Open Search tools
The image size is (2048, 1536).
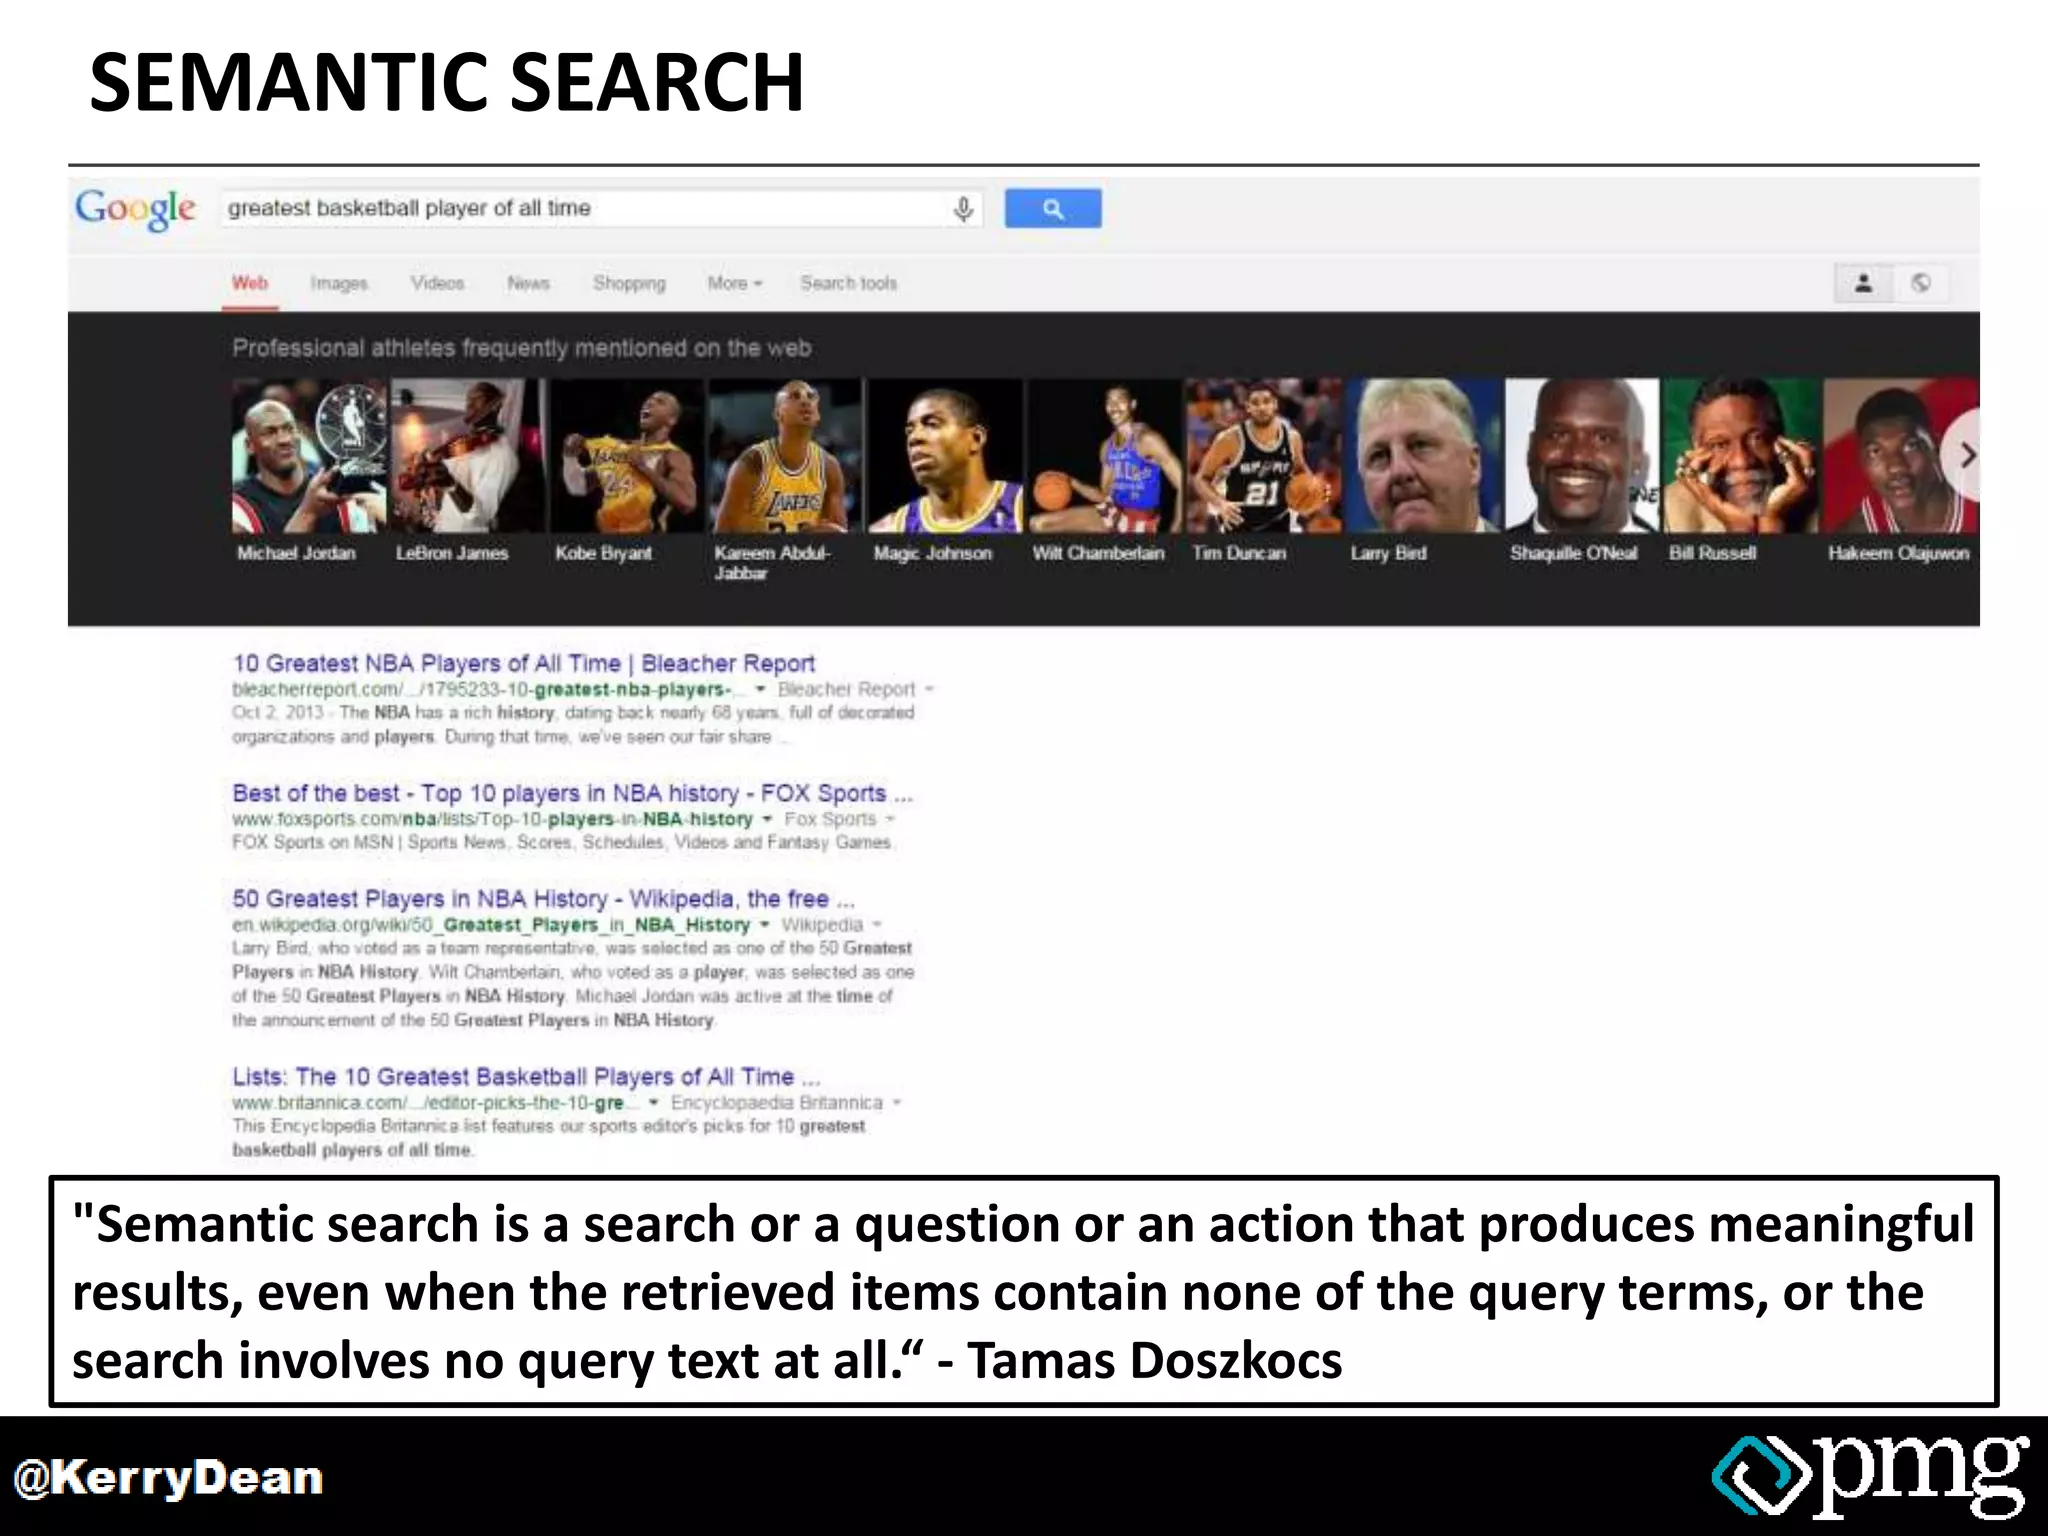pos(848,283)
